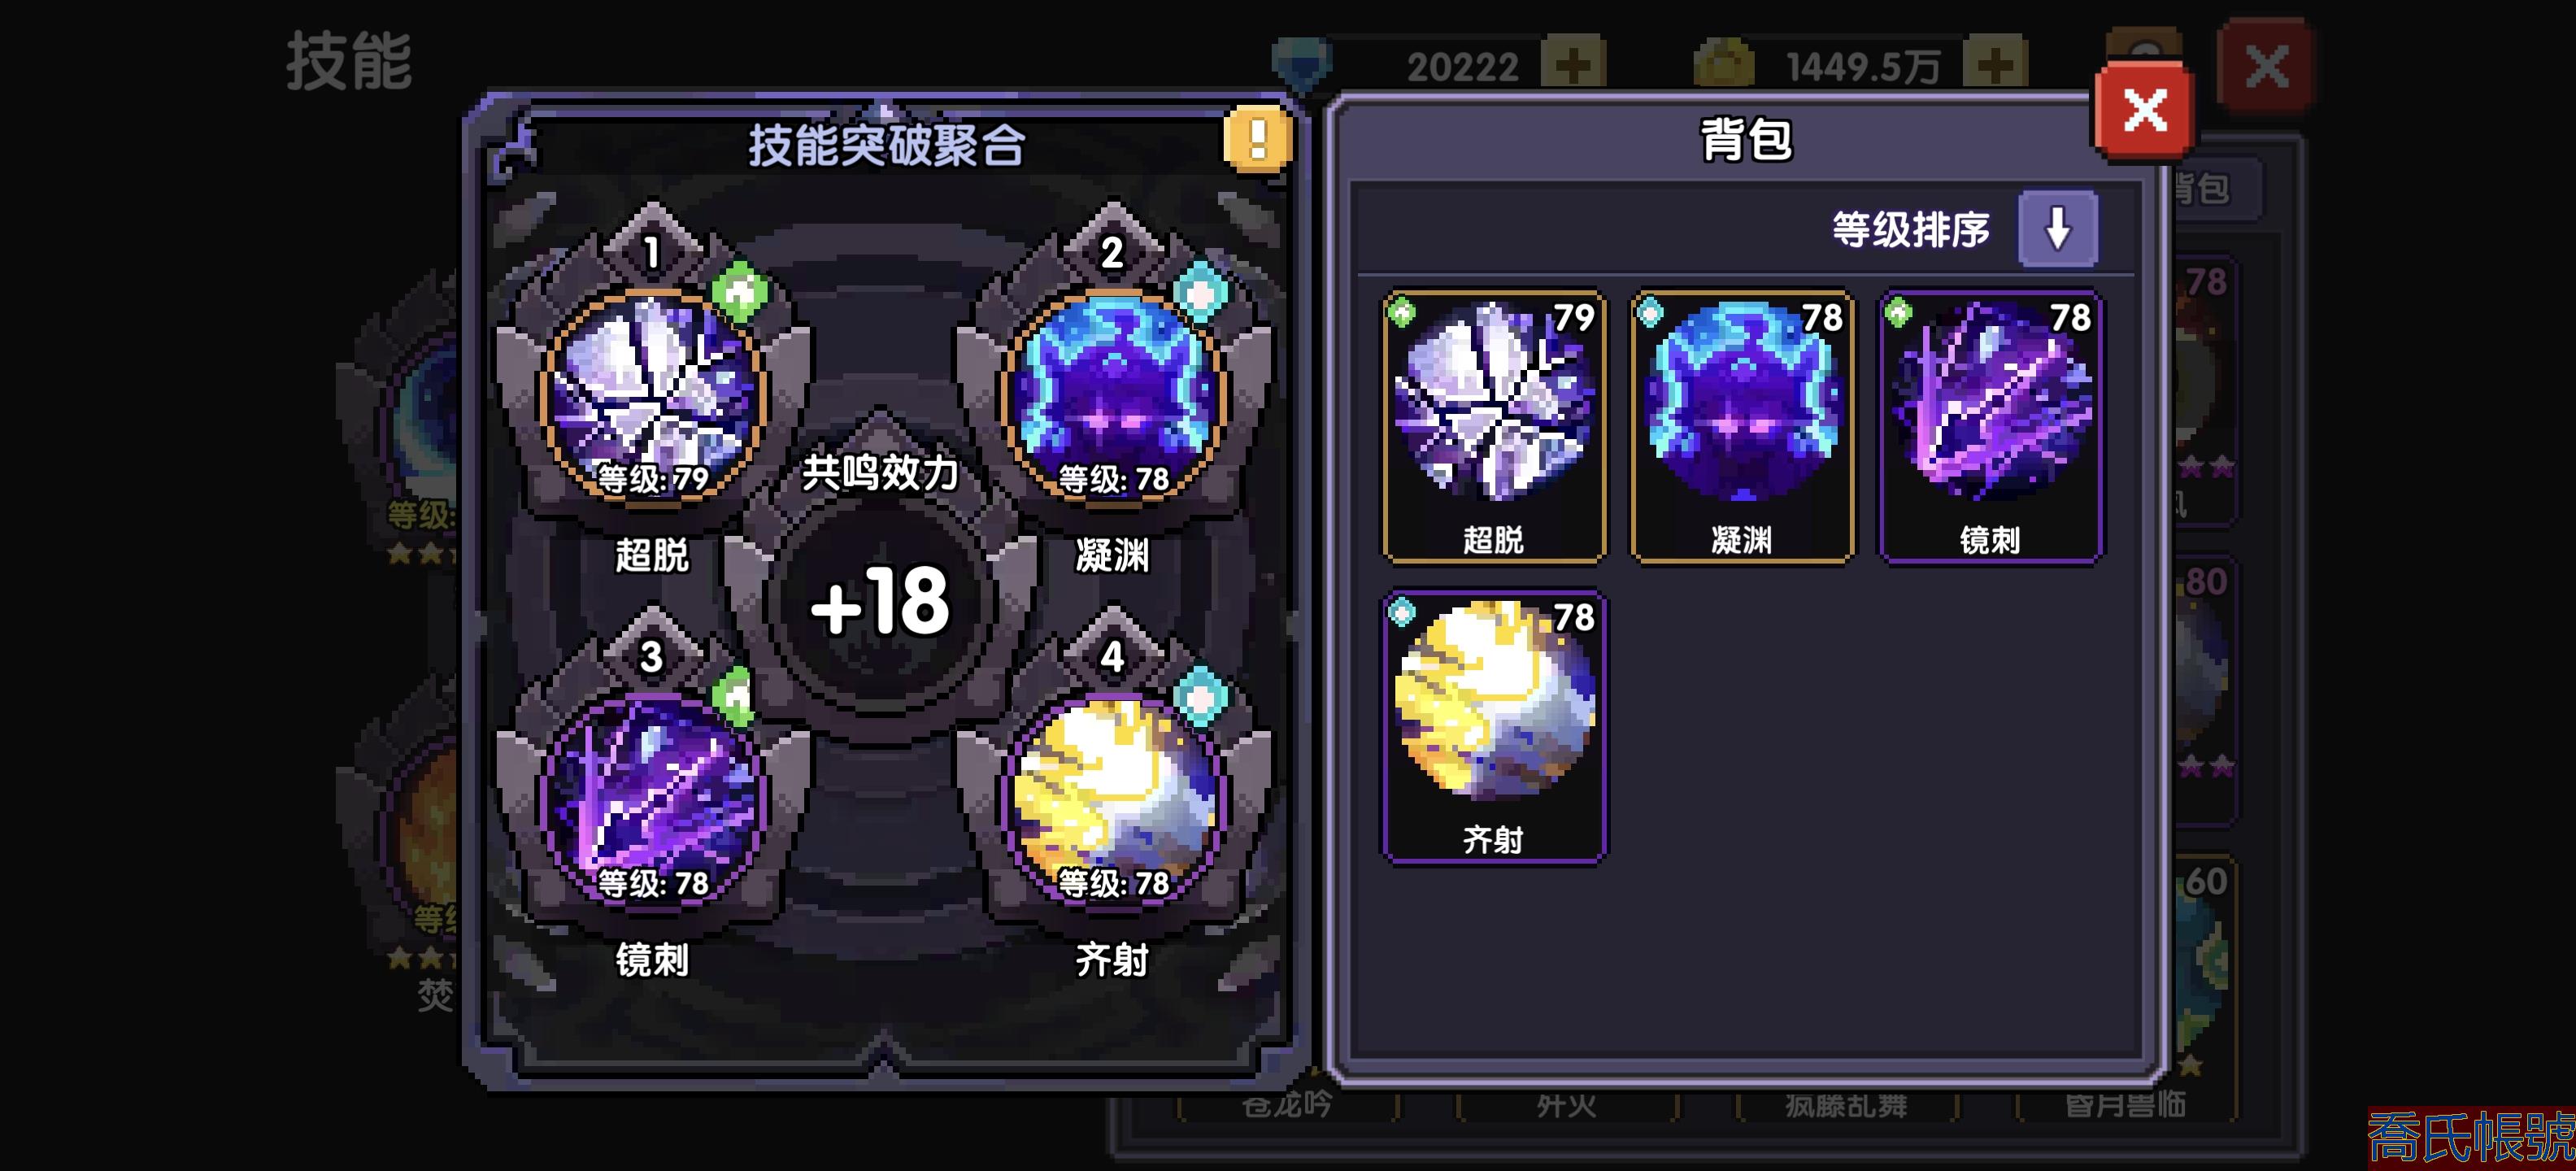Add gold with the plus beside 1449.5万

tap(1995, 66)
